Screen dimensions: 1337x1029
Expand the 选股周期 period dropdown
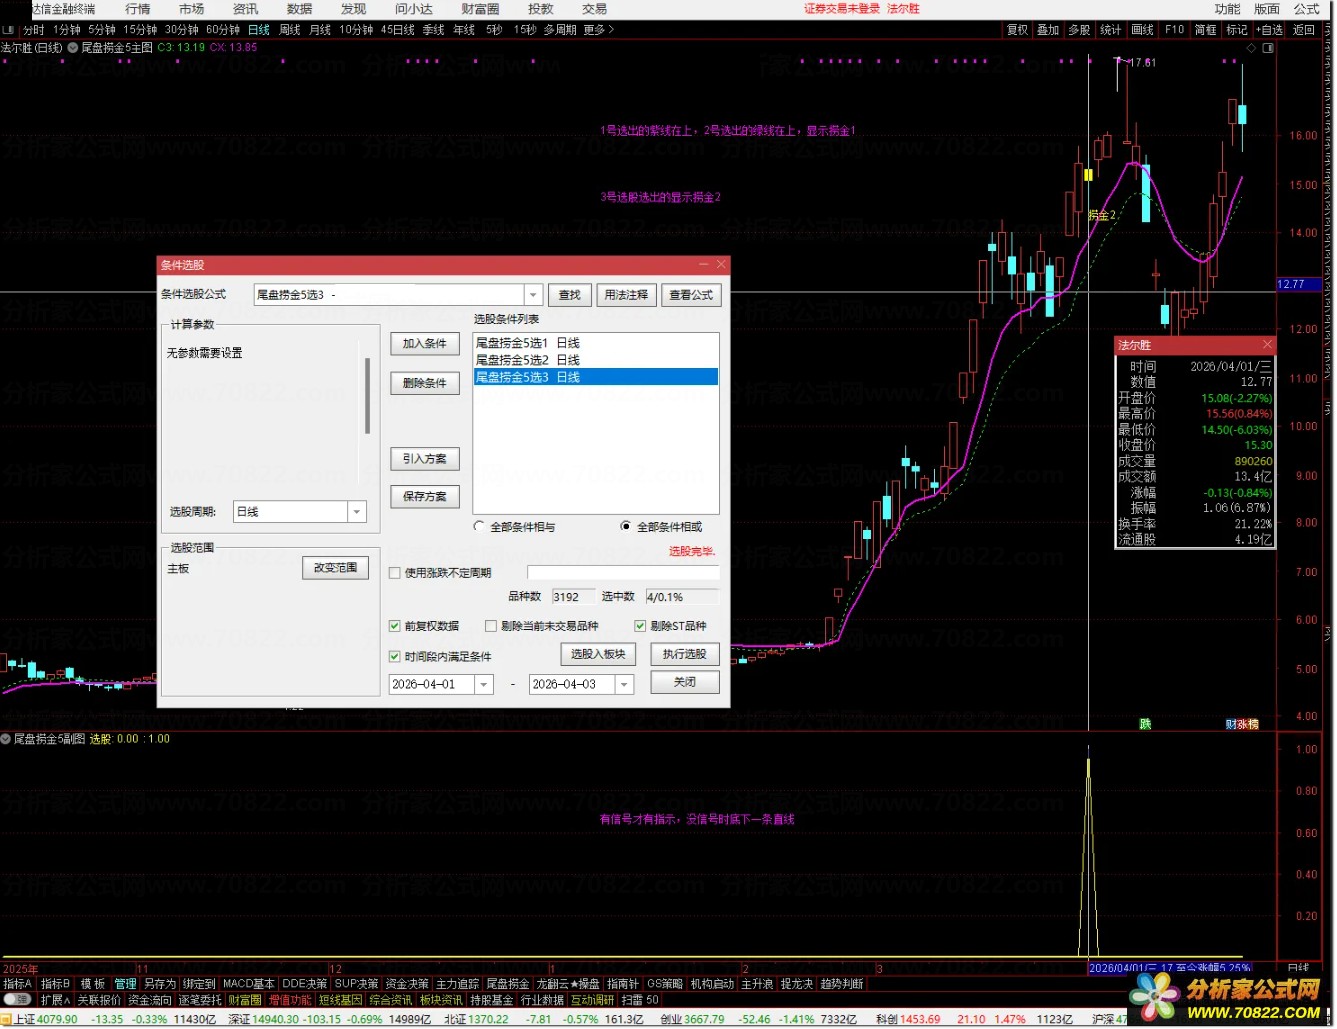(356, 512)
